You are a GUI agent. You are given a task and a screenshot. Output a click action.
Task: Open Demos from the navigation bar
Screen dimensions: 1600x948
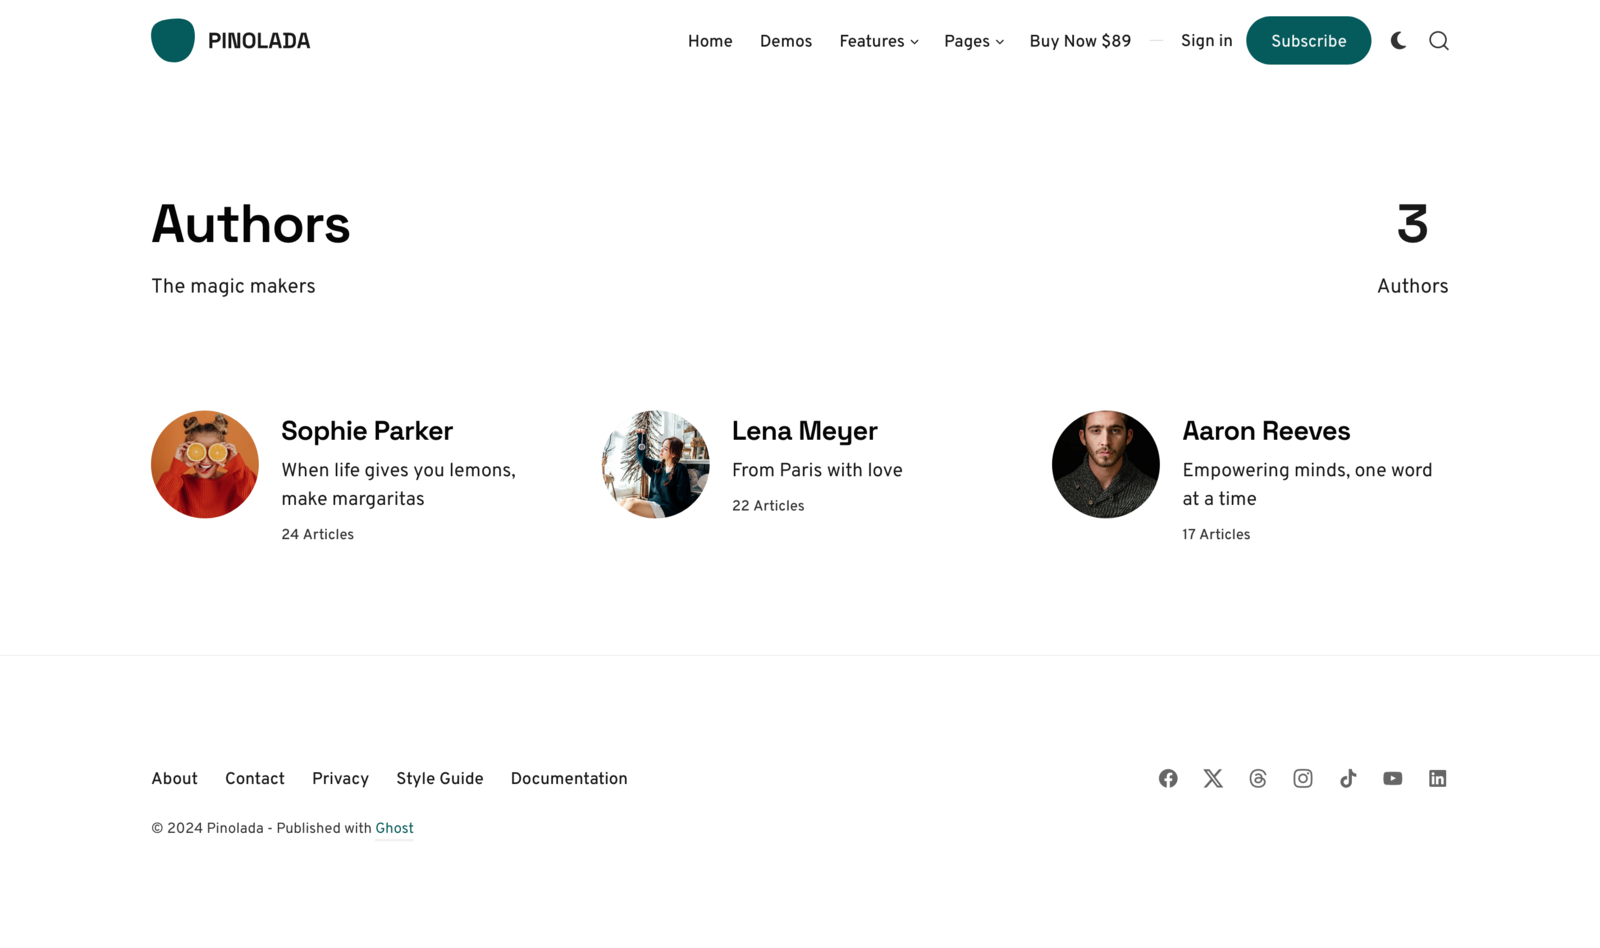785,42
